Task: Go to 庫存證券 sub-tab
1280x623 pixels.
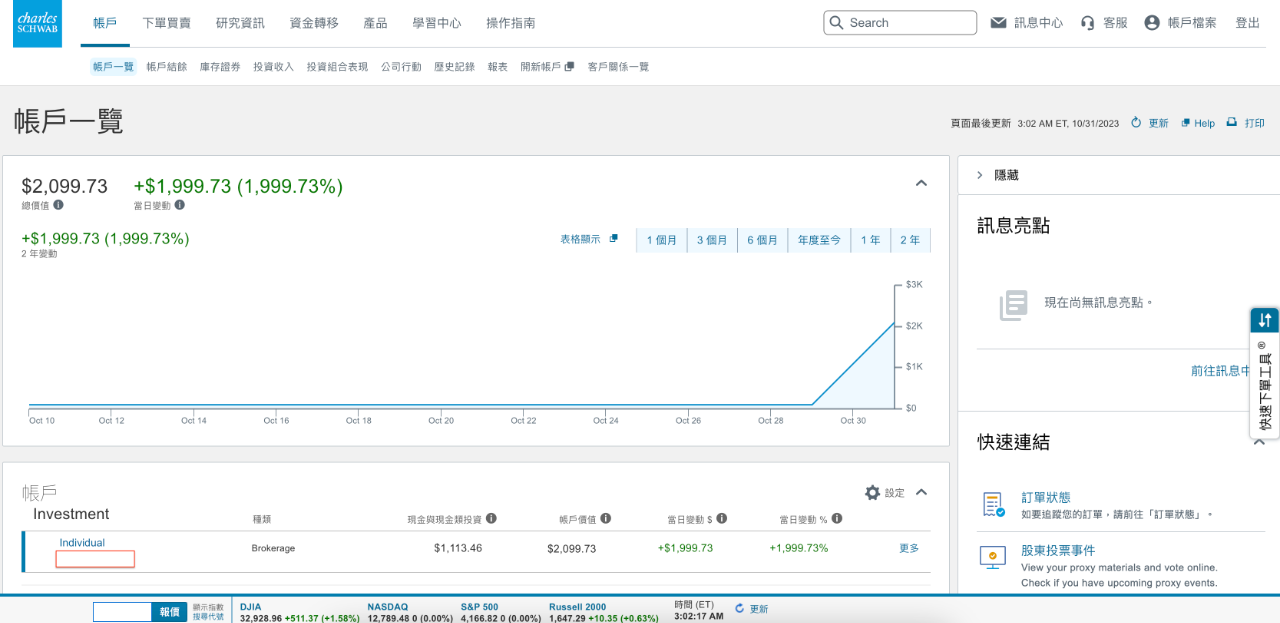Action: point(220,67)
